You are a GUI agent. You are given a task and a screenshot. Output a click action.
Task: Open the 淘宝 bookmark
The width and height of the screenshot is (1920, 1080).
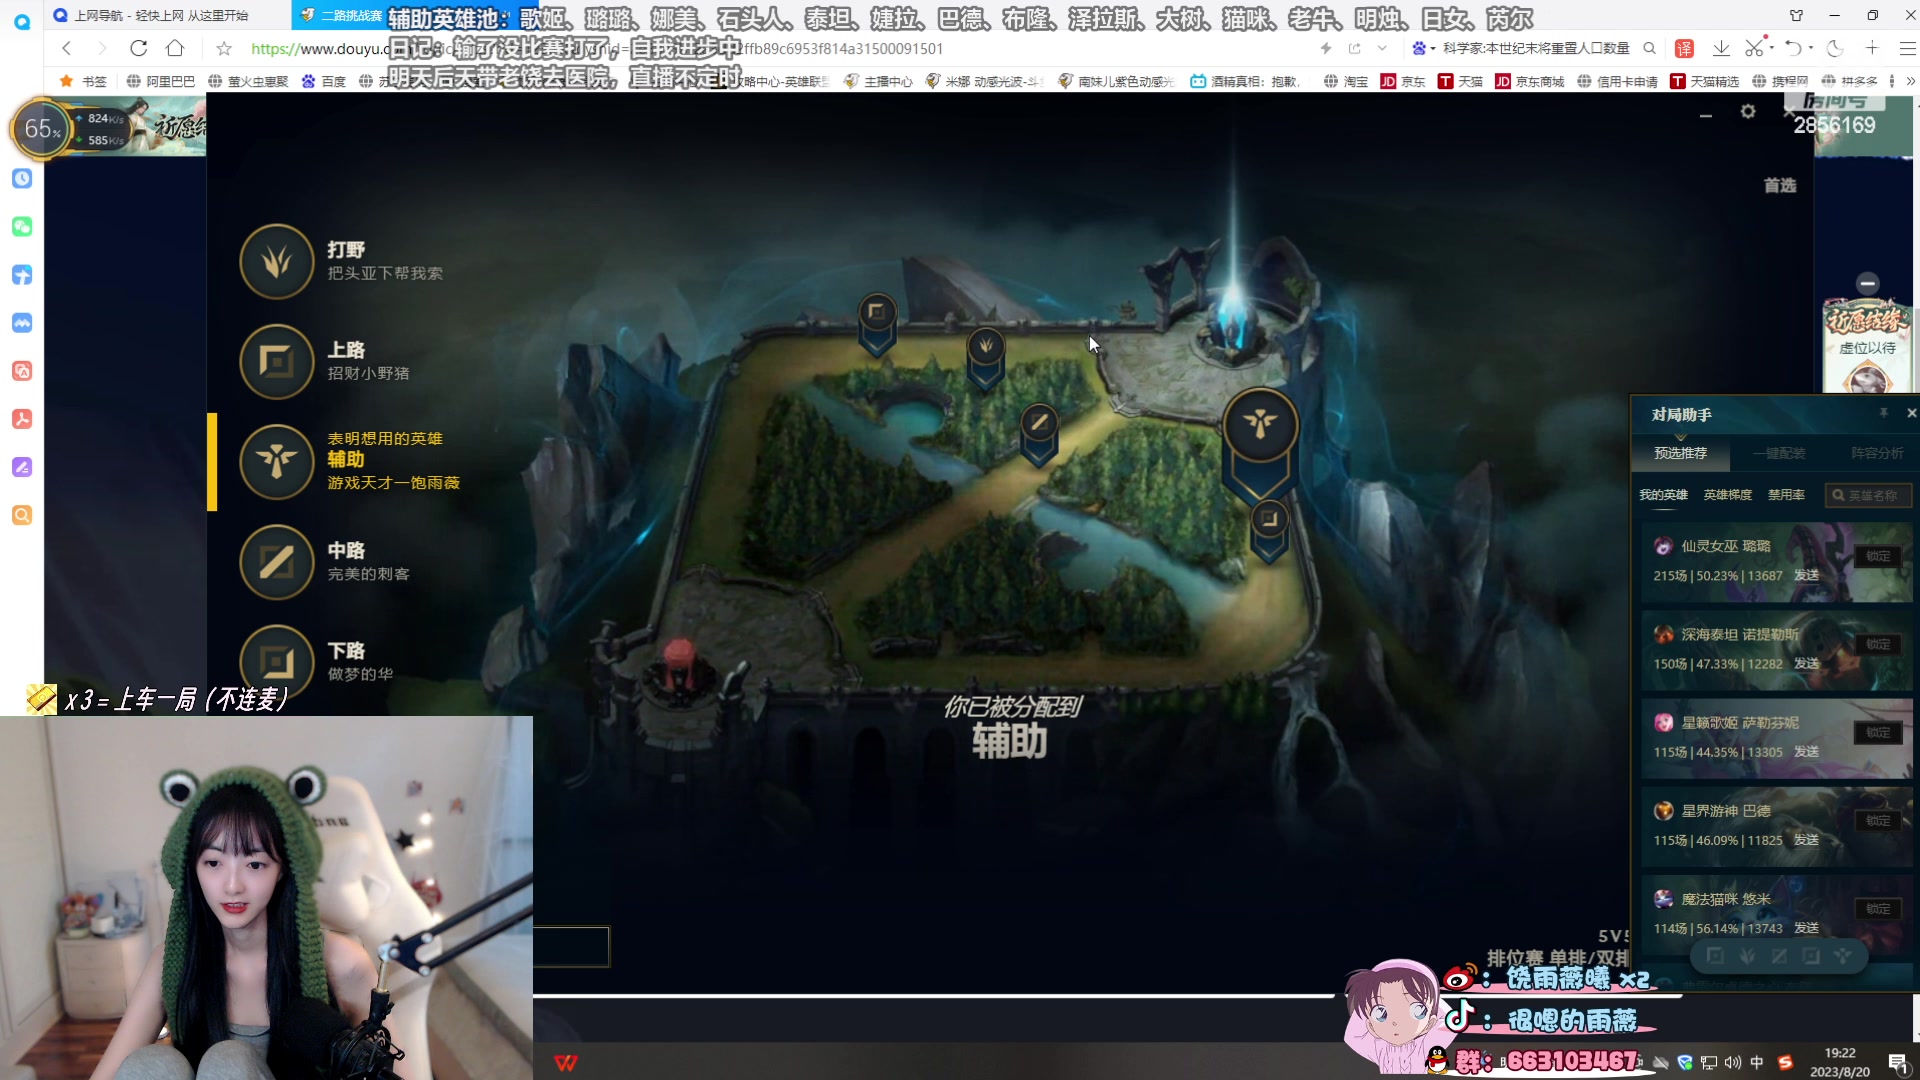(x=1345, y=81)
